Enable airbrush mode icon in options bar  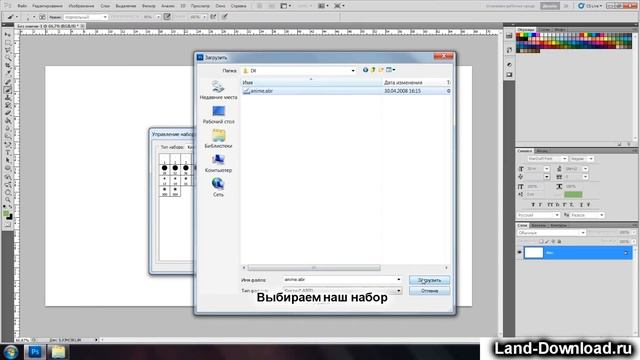click(x=213, y=17)
